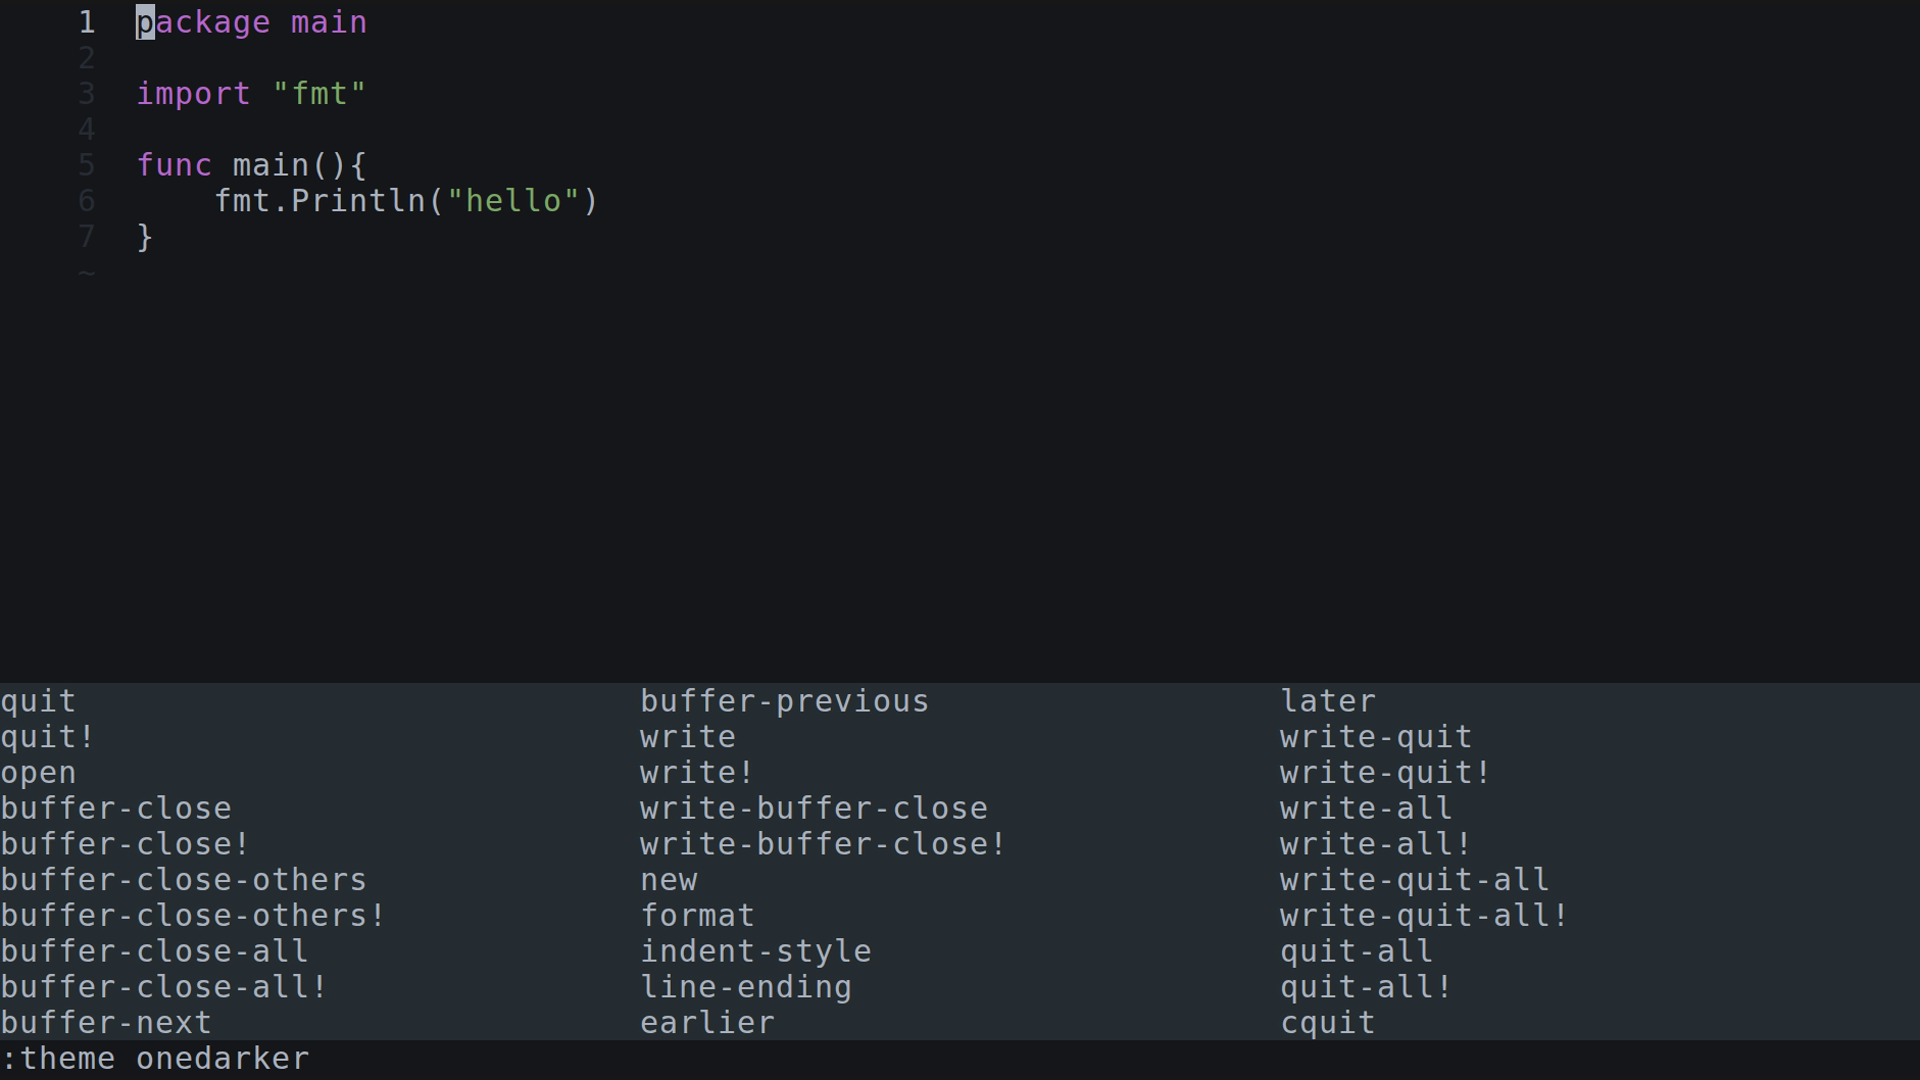Pick the "write-buffer-close!" command entry
Screen dimensions: 1920x1080
822,844
